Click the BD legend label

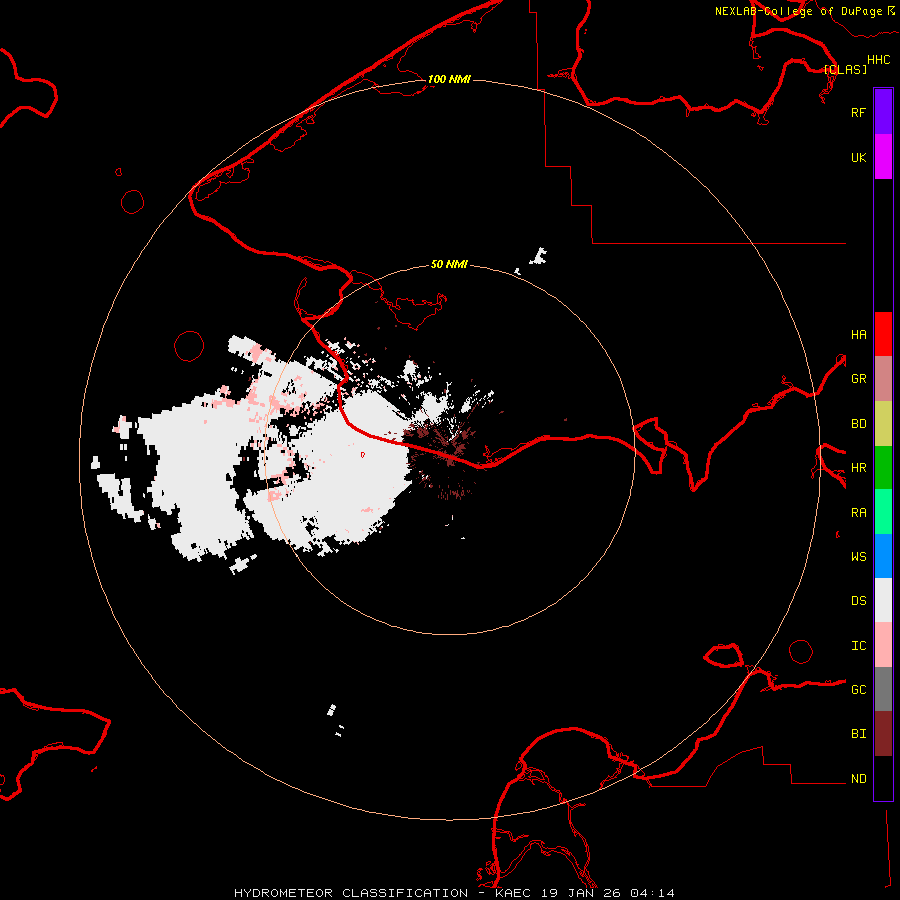858,423
